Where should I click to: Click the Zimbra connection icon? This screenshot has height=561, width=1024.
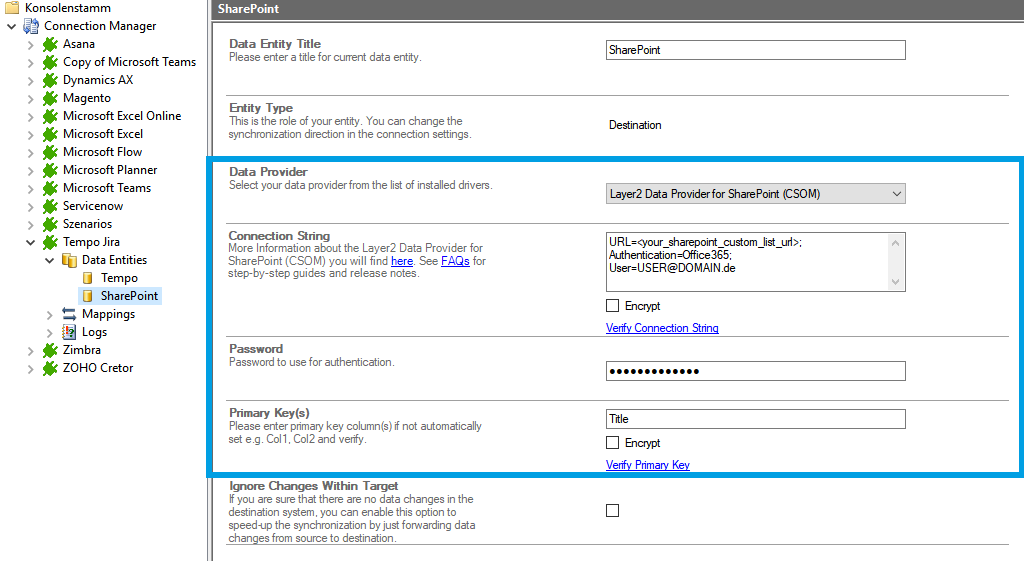click(x=50, y=350)
